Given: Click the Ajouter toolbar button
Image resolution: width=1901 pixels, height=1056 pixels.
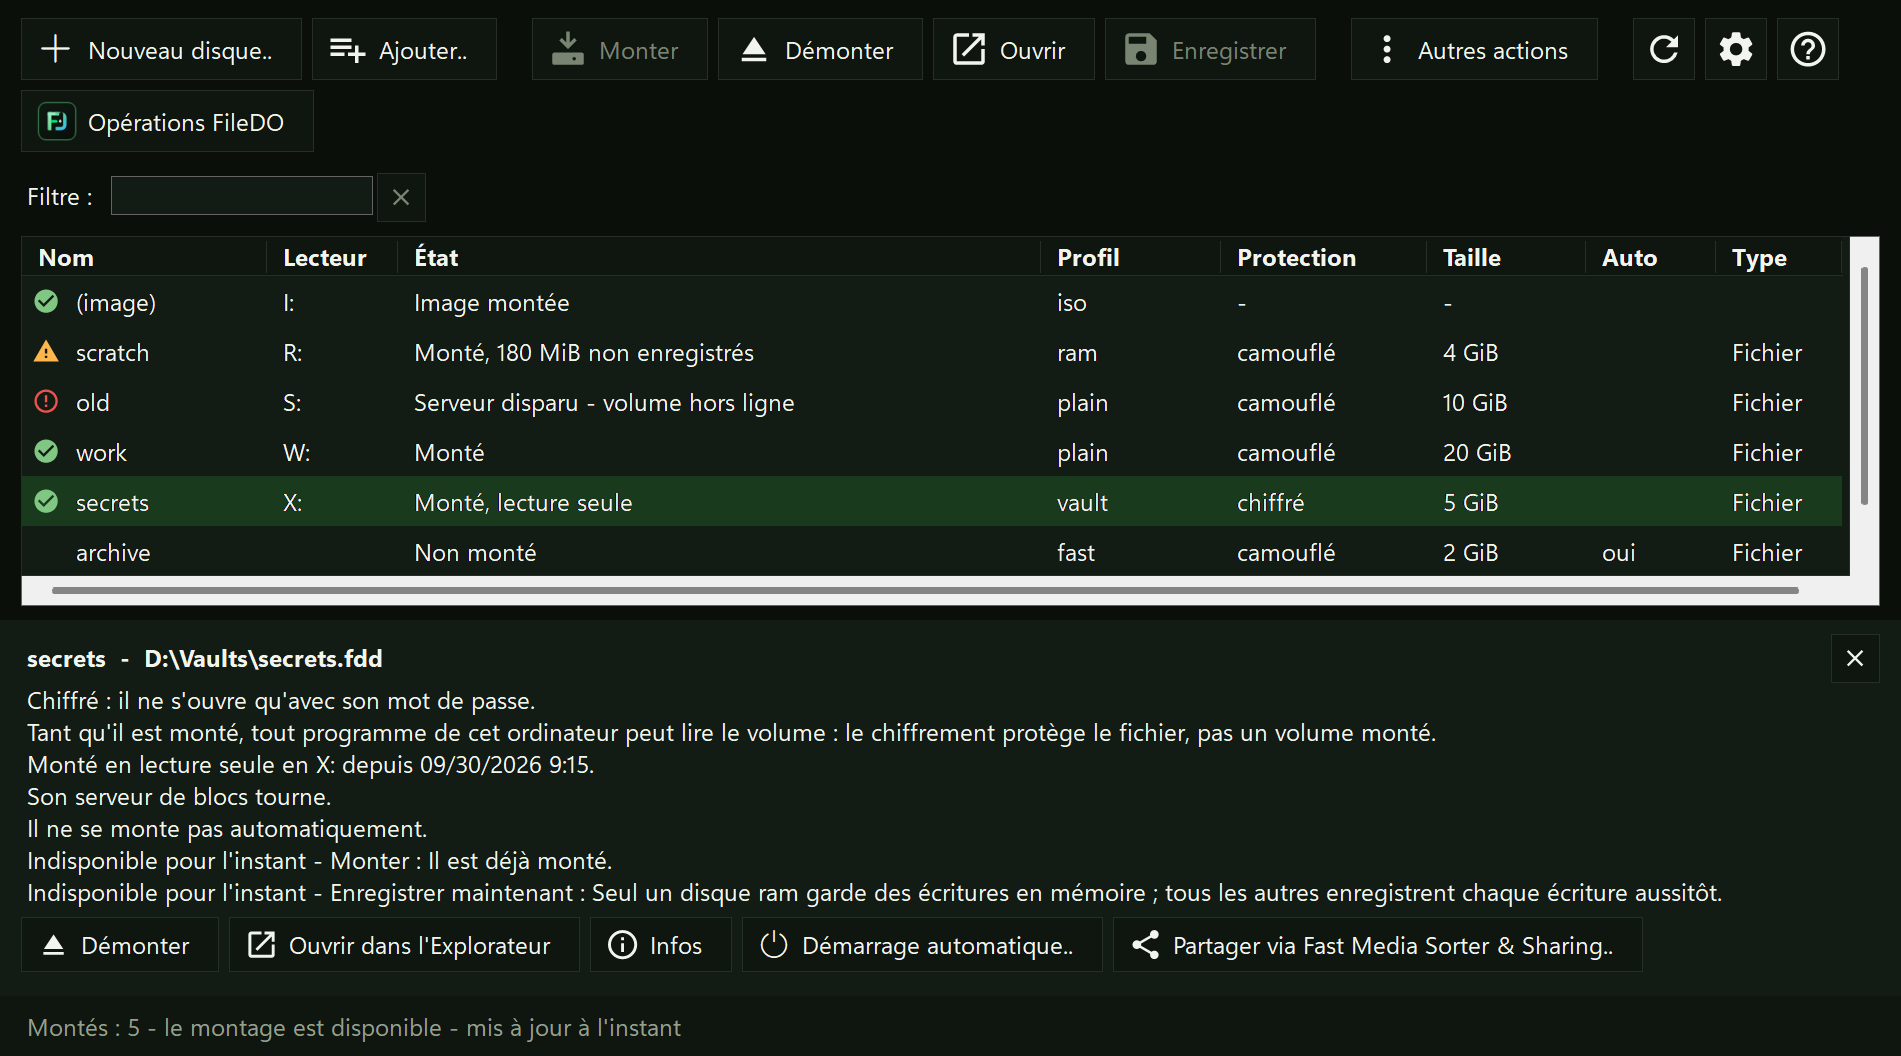Looking at the screenshot, I should pos(404,49).
